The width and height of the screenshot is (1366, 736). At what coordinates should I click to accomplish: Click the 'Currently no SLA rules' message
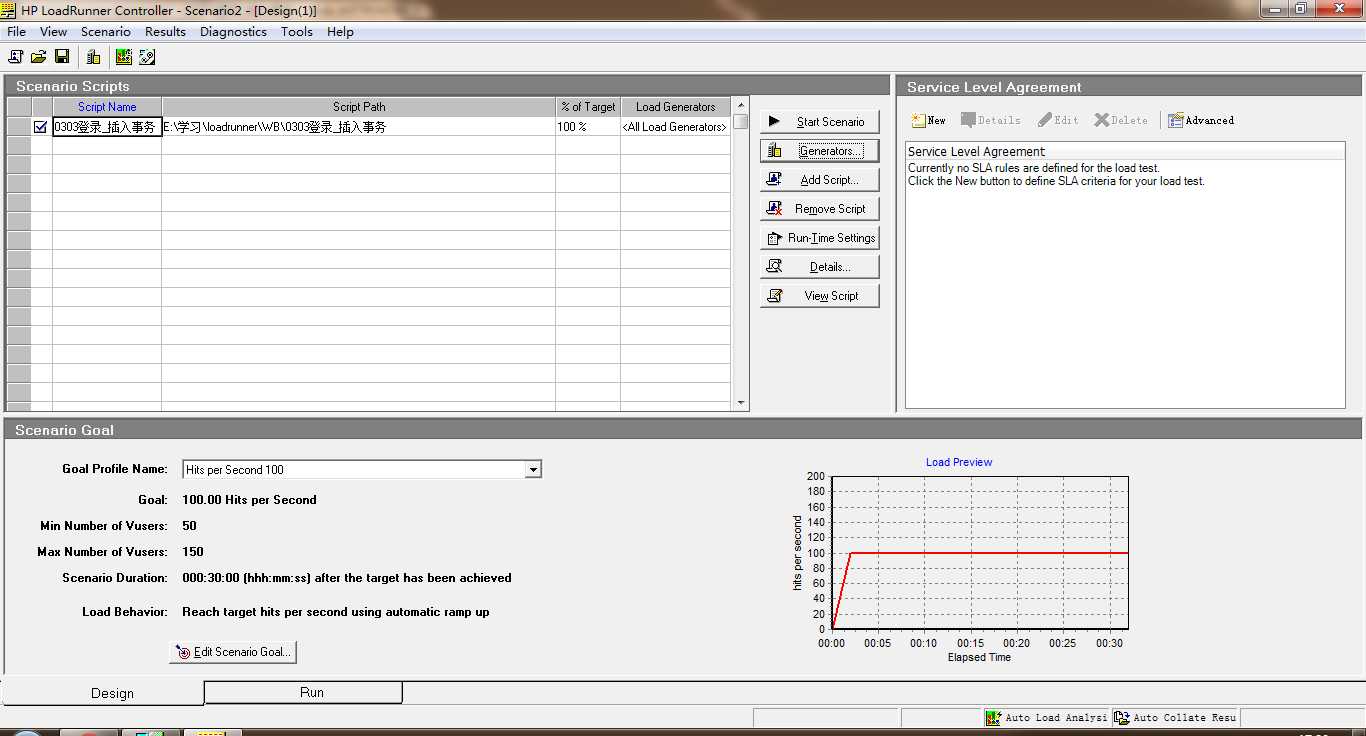(x=1034, y=168)
